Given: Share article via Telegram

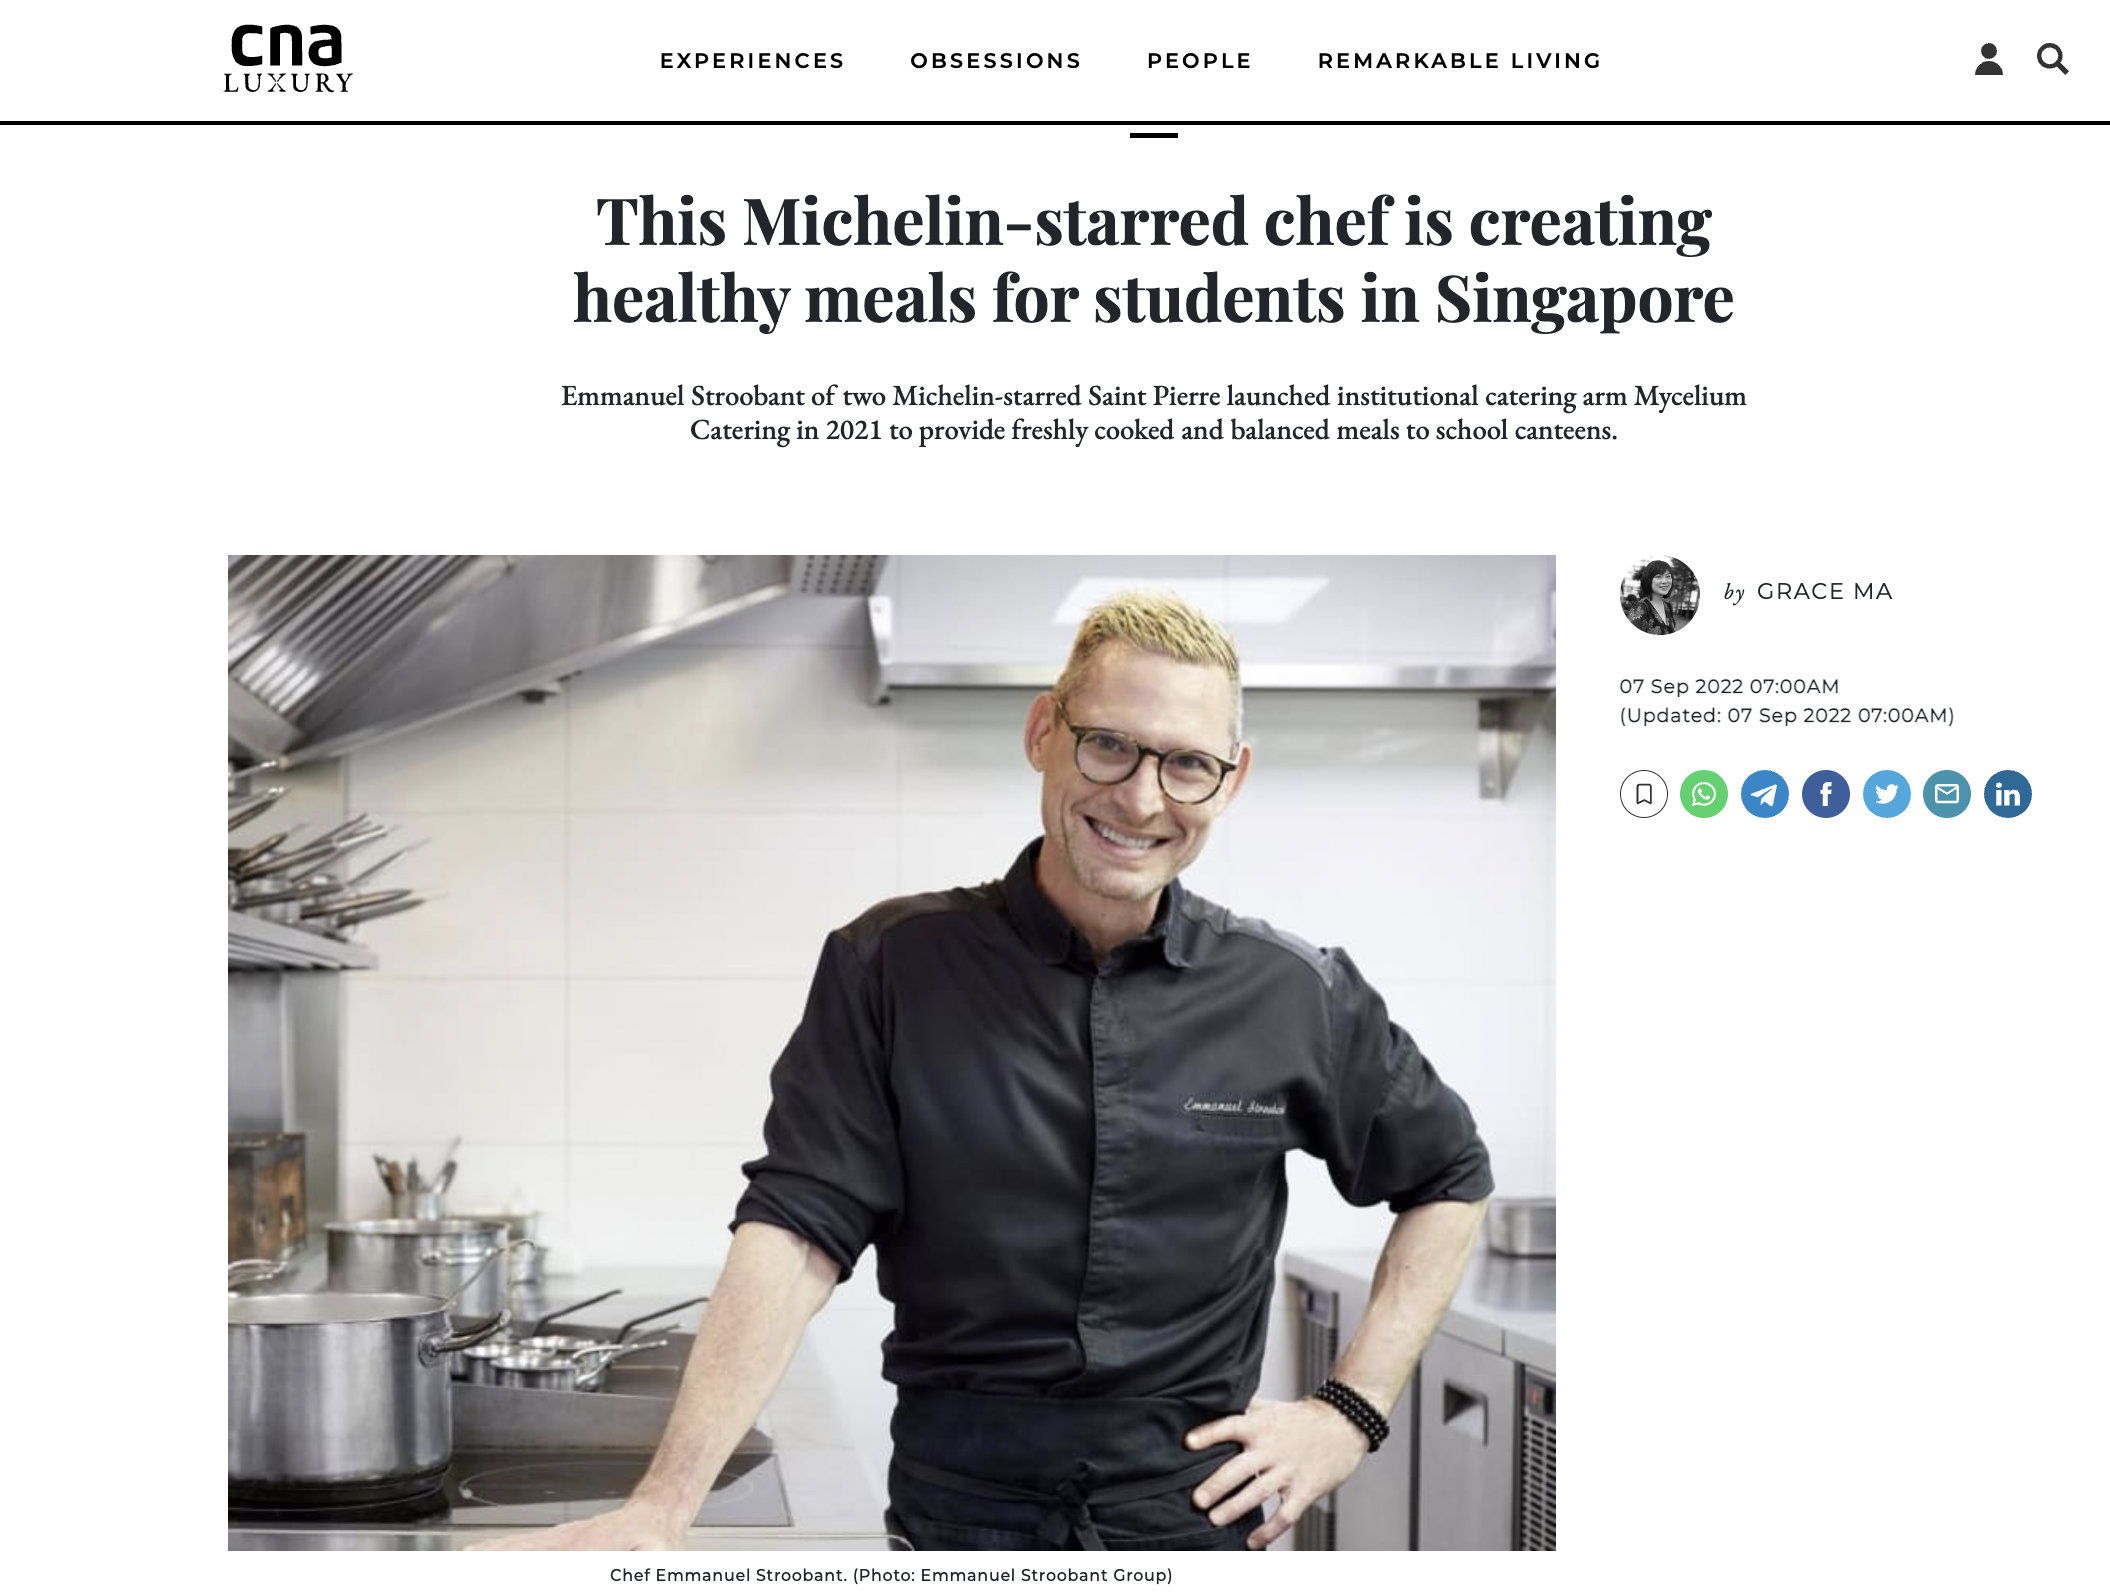Looking at the screenshot, I should [1765, 794].
